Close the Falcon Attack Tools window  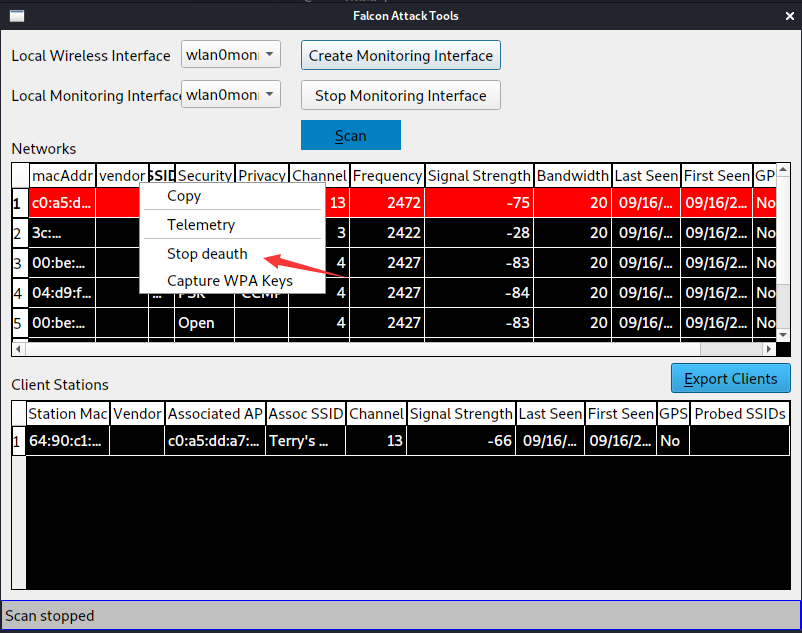pos(790,16)
